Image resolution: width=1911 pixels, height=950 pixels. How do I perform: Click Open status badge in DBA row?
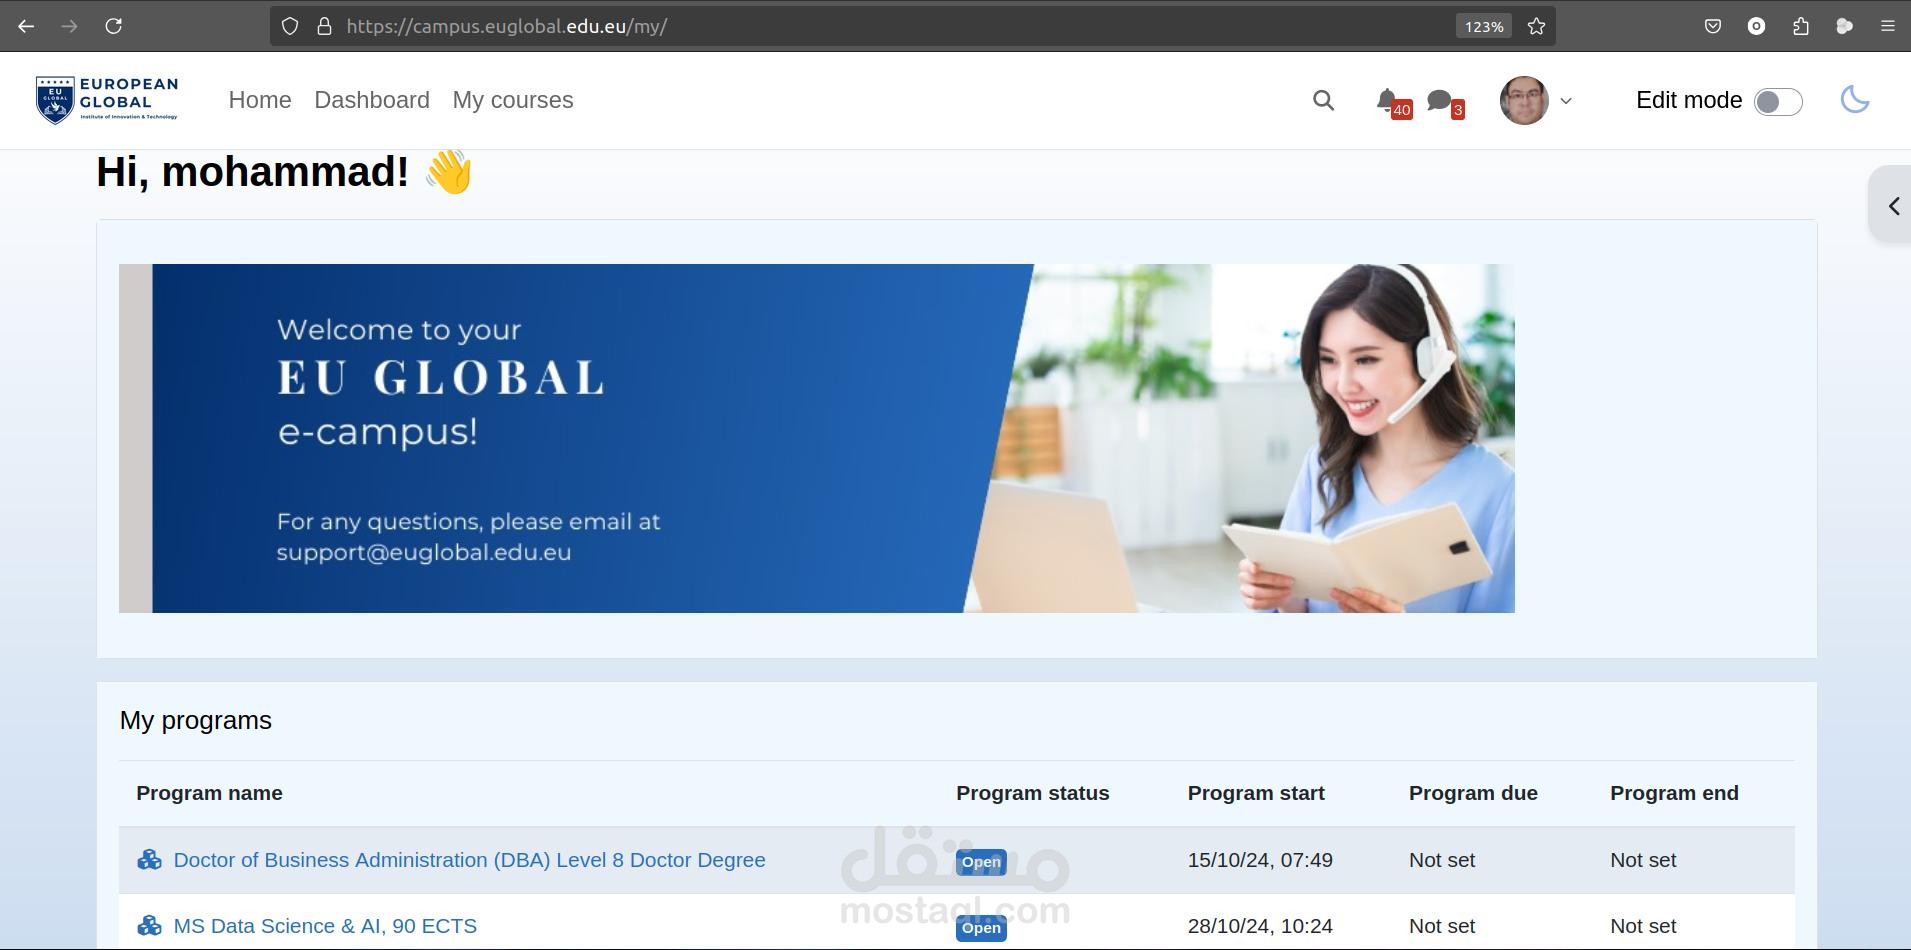pos(981,862)
